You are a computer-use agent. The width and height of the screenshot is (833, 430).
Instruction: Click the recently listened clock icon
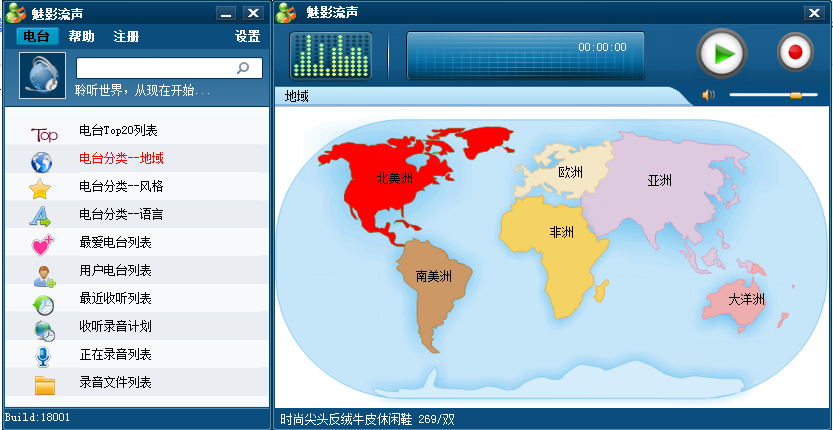(44, 300)
